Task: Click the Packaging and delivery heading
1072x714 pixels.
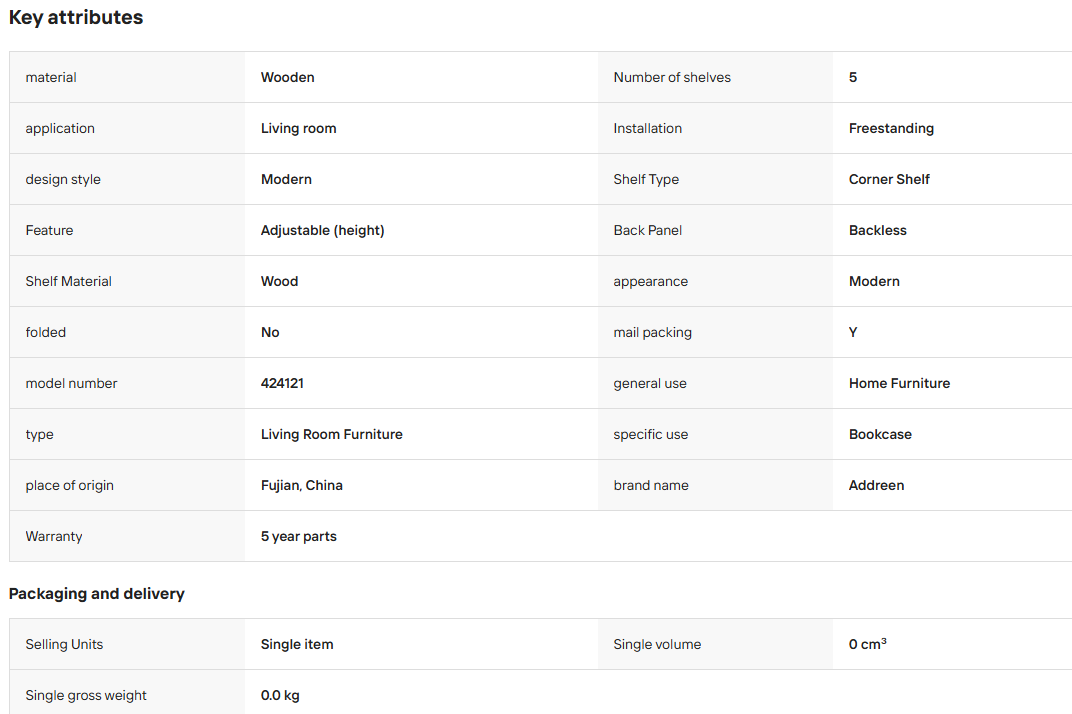Action: tap(96, 594)
